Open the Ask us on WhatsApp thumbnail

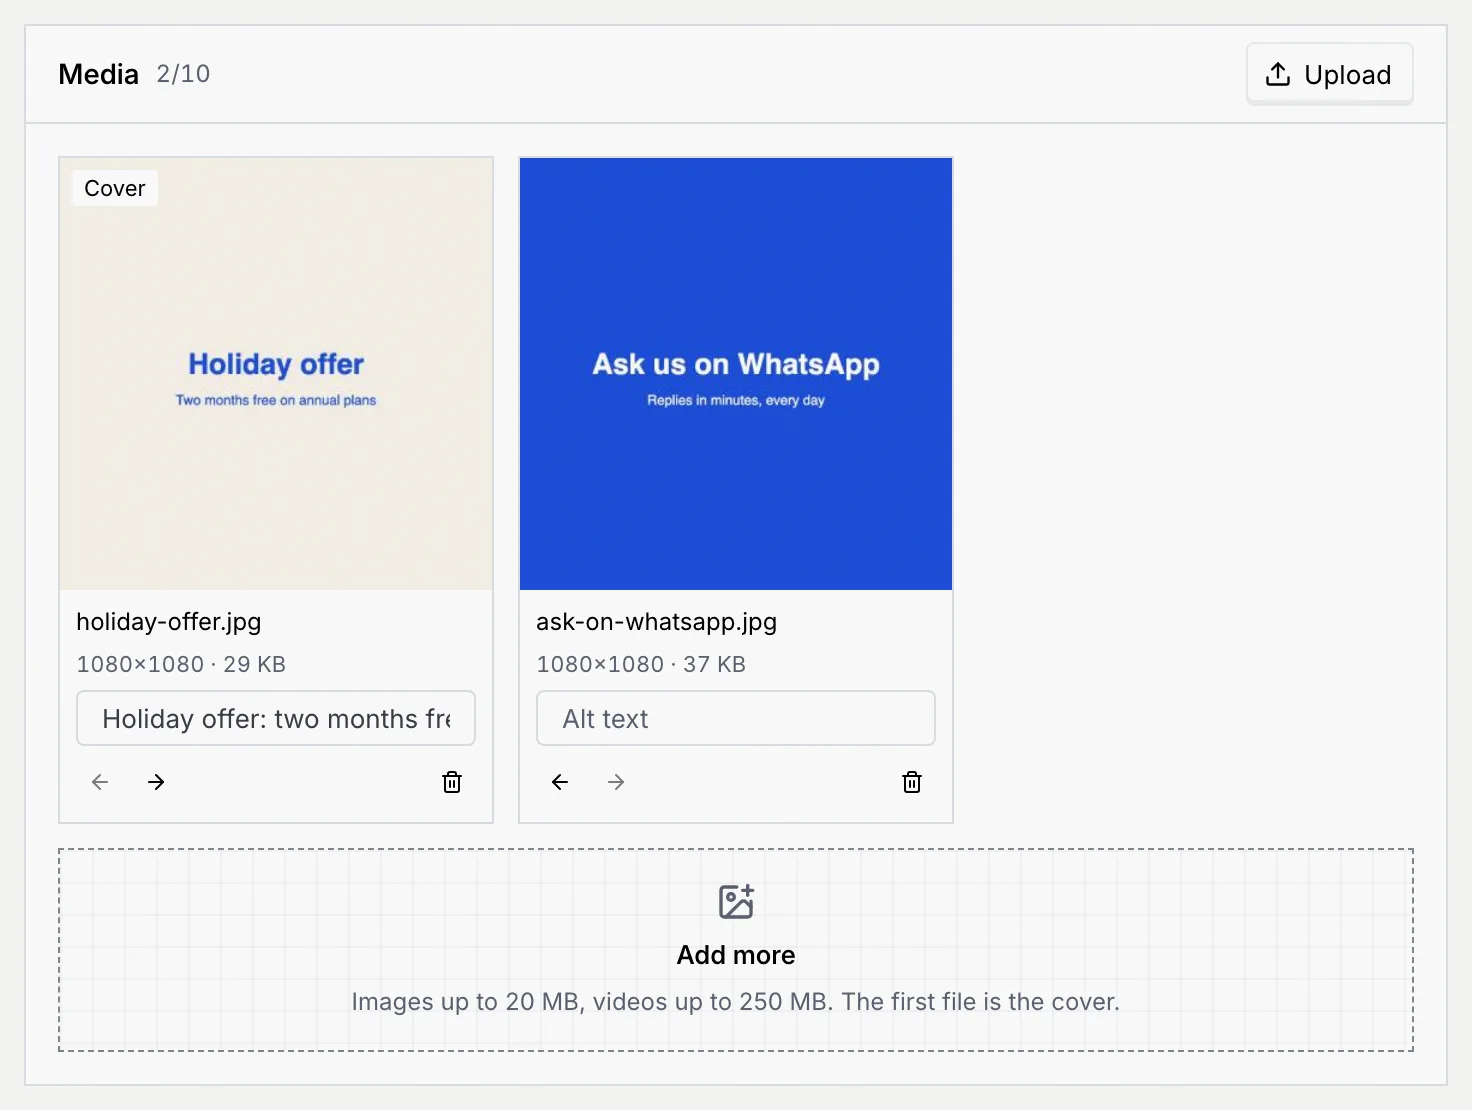[736, 374]
